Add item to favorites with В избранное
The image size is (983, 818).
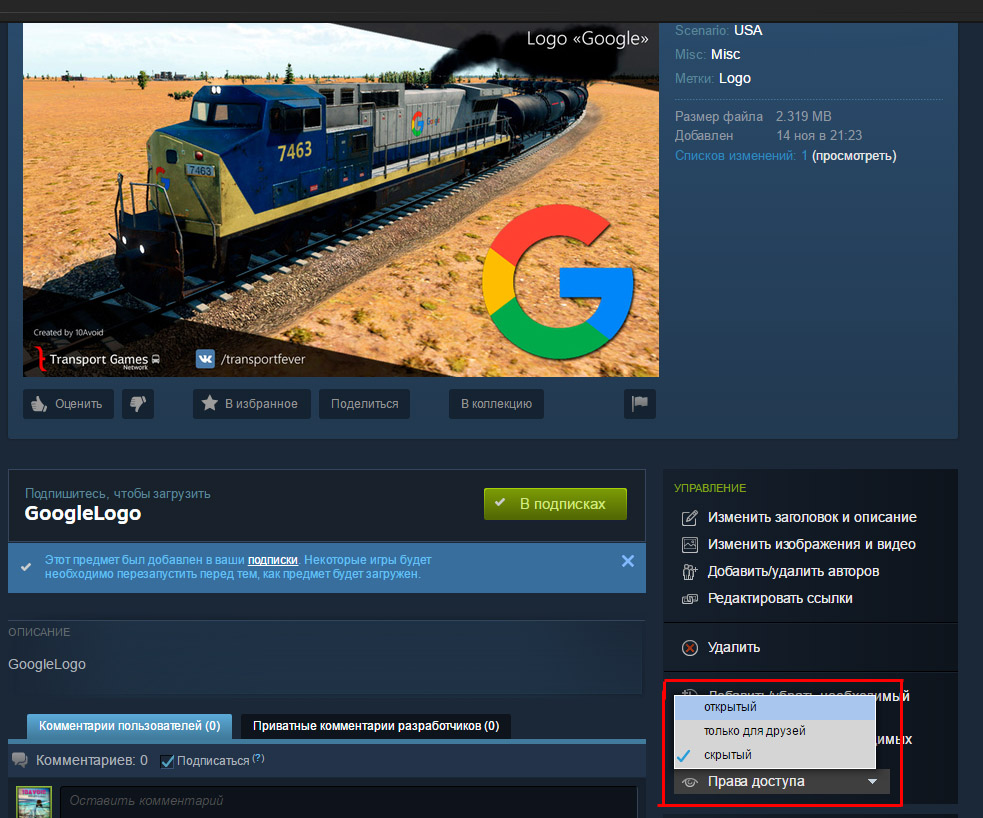click(x=251, y=404)
